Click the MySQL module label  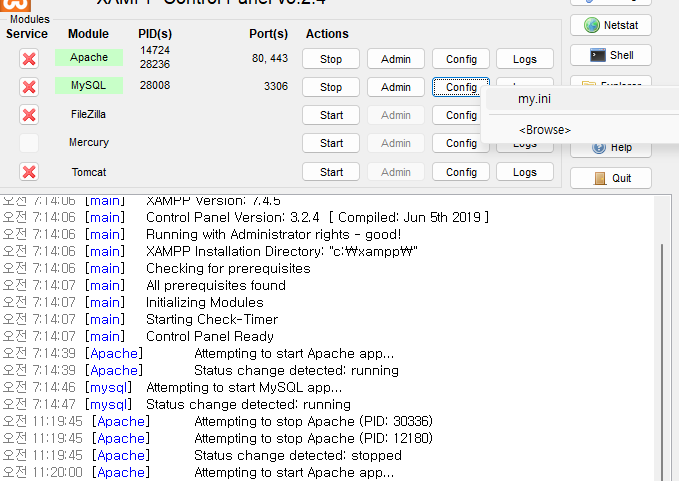coord(89,85)
